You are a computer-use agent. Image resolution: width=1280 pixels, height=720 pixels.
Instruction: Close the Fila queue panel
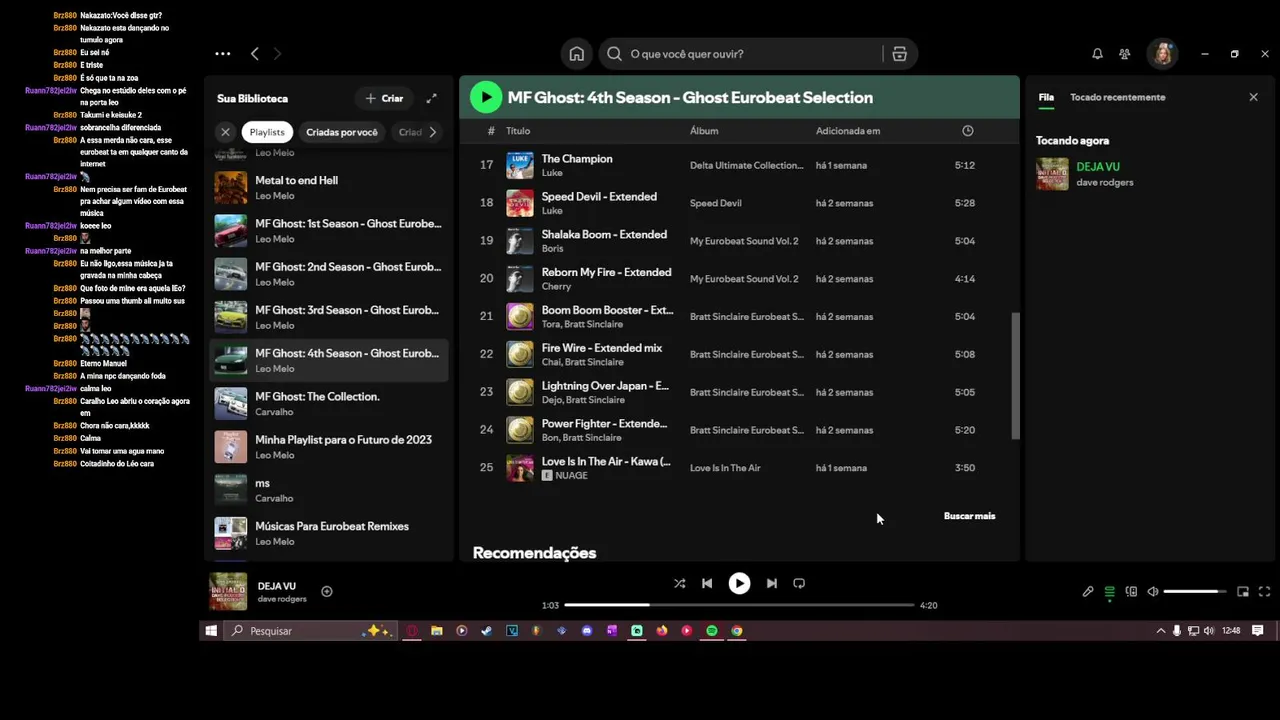(1253, 97)
